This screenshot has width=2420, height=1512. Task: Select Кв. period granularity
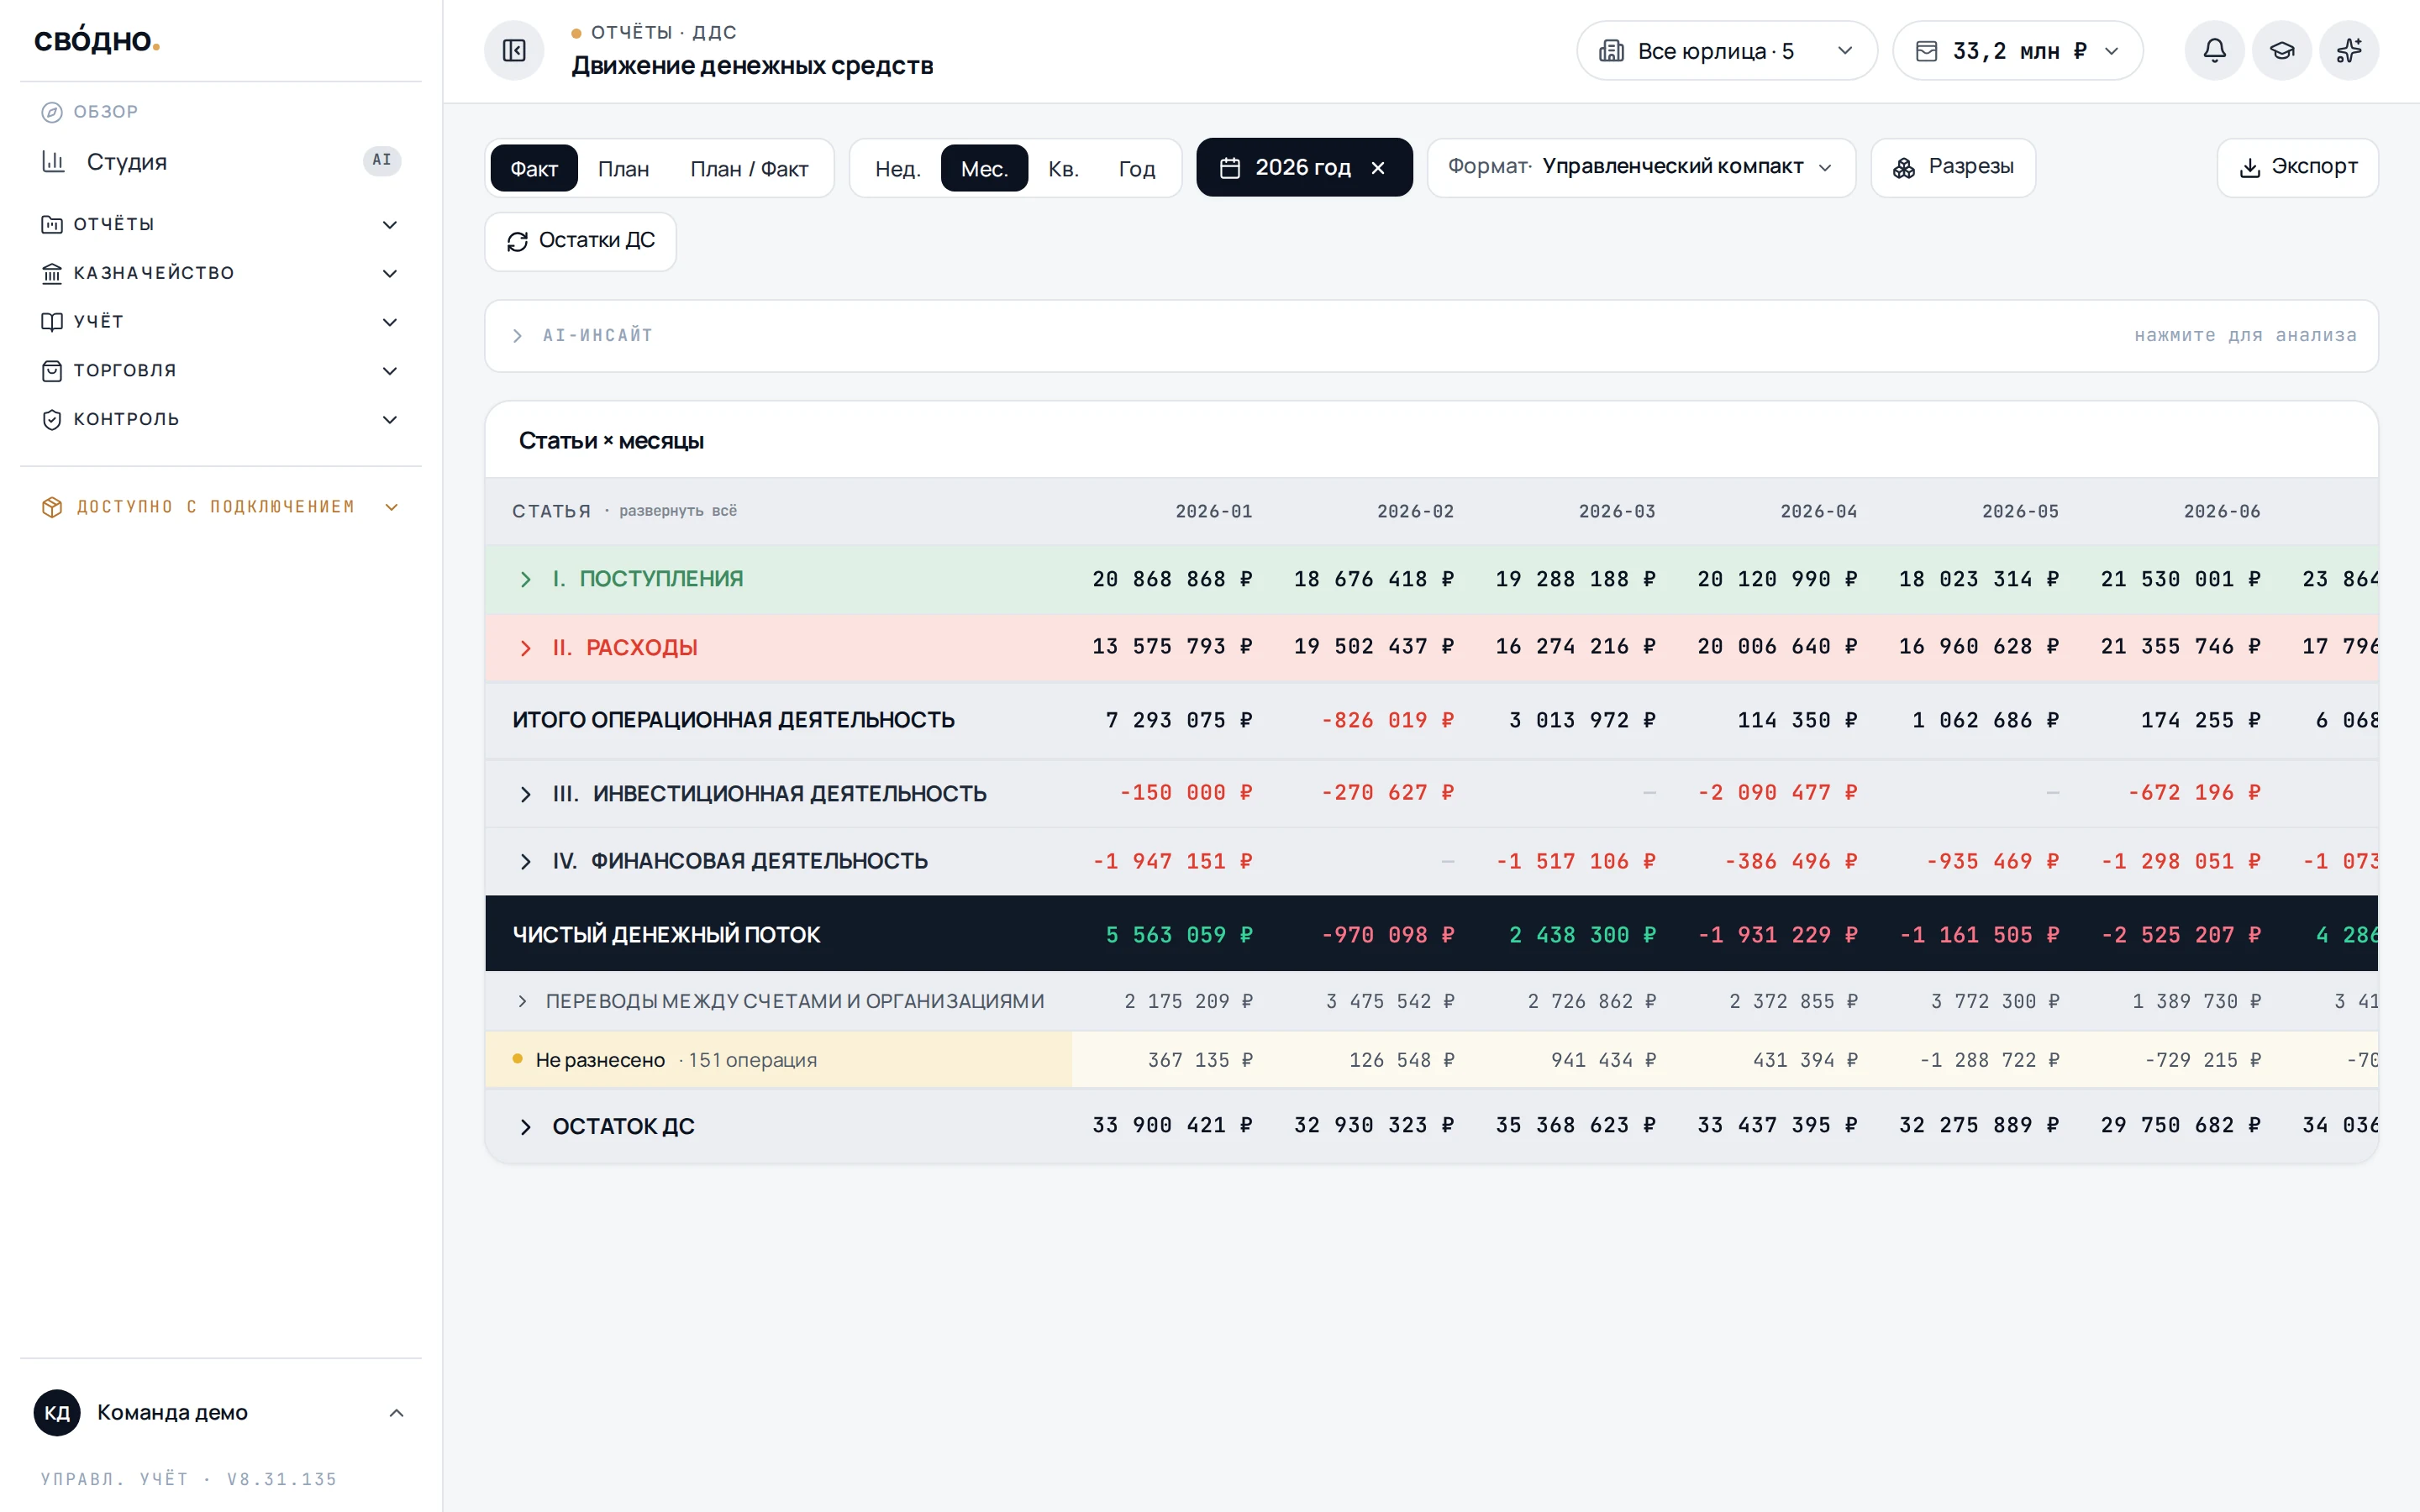[1063, 168]
